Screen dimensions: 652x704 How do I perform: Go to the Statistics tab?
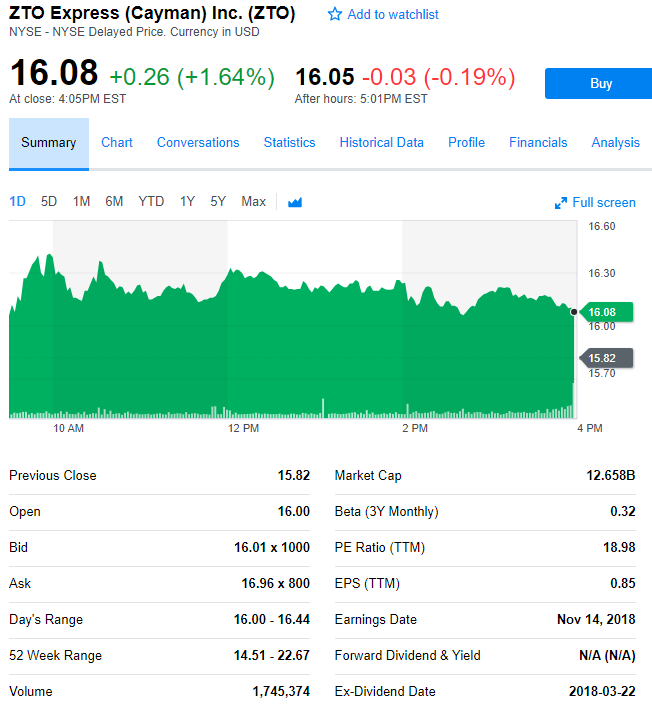[x=290, y=143]
